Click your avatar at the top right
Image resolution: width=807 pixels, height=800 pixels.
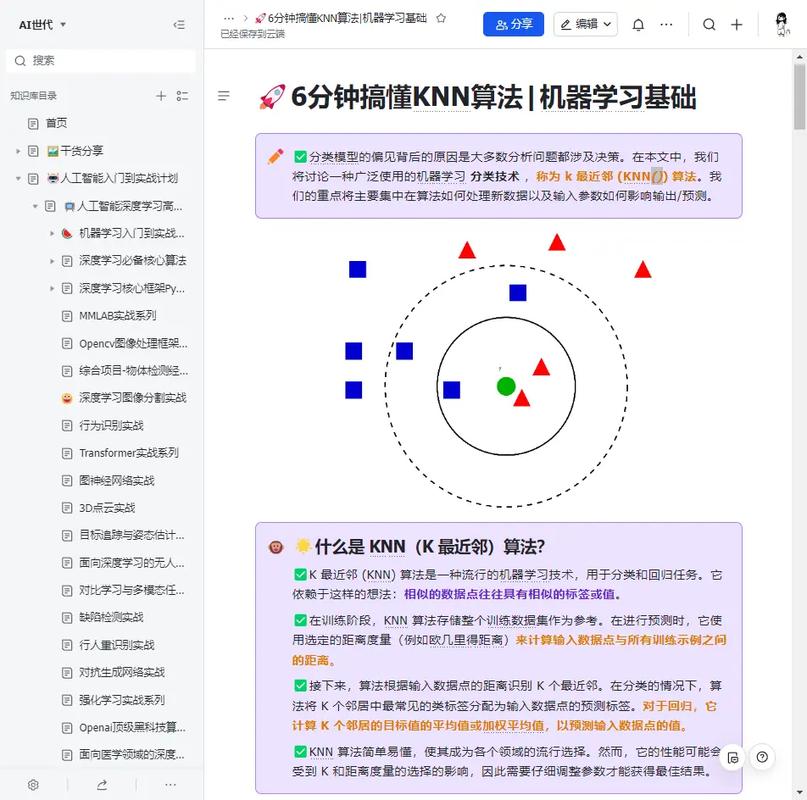pos(782,25)
